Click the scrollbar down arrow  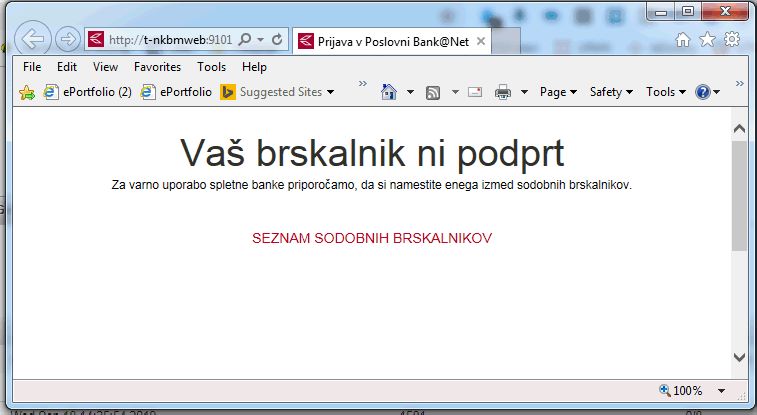click(739, 357)
